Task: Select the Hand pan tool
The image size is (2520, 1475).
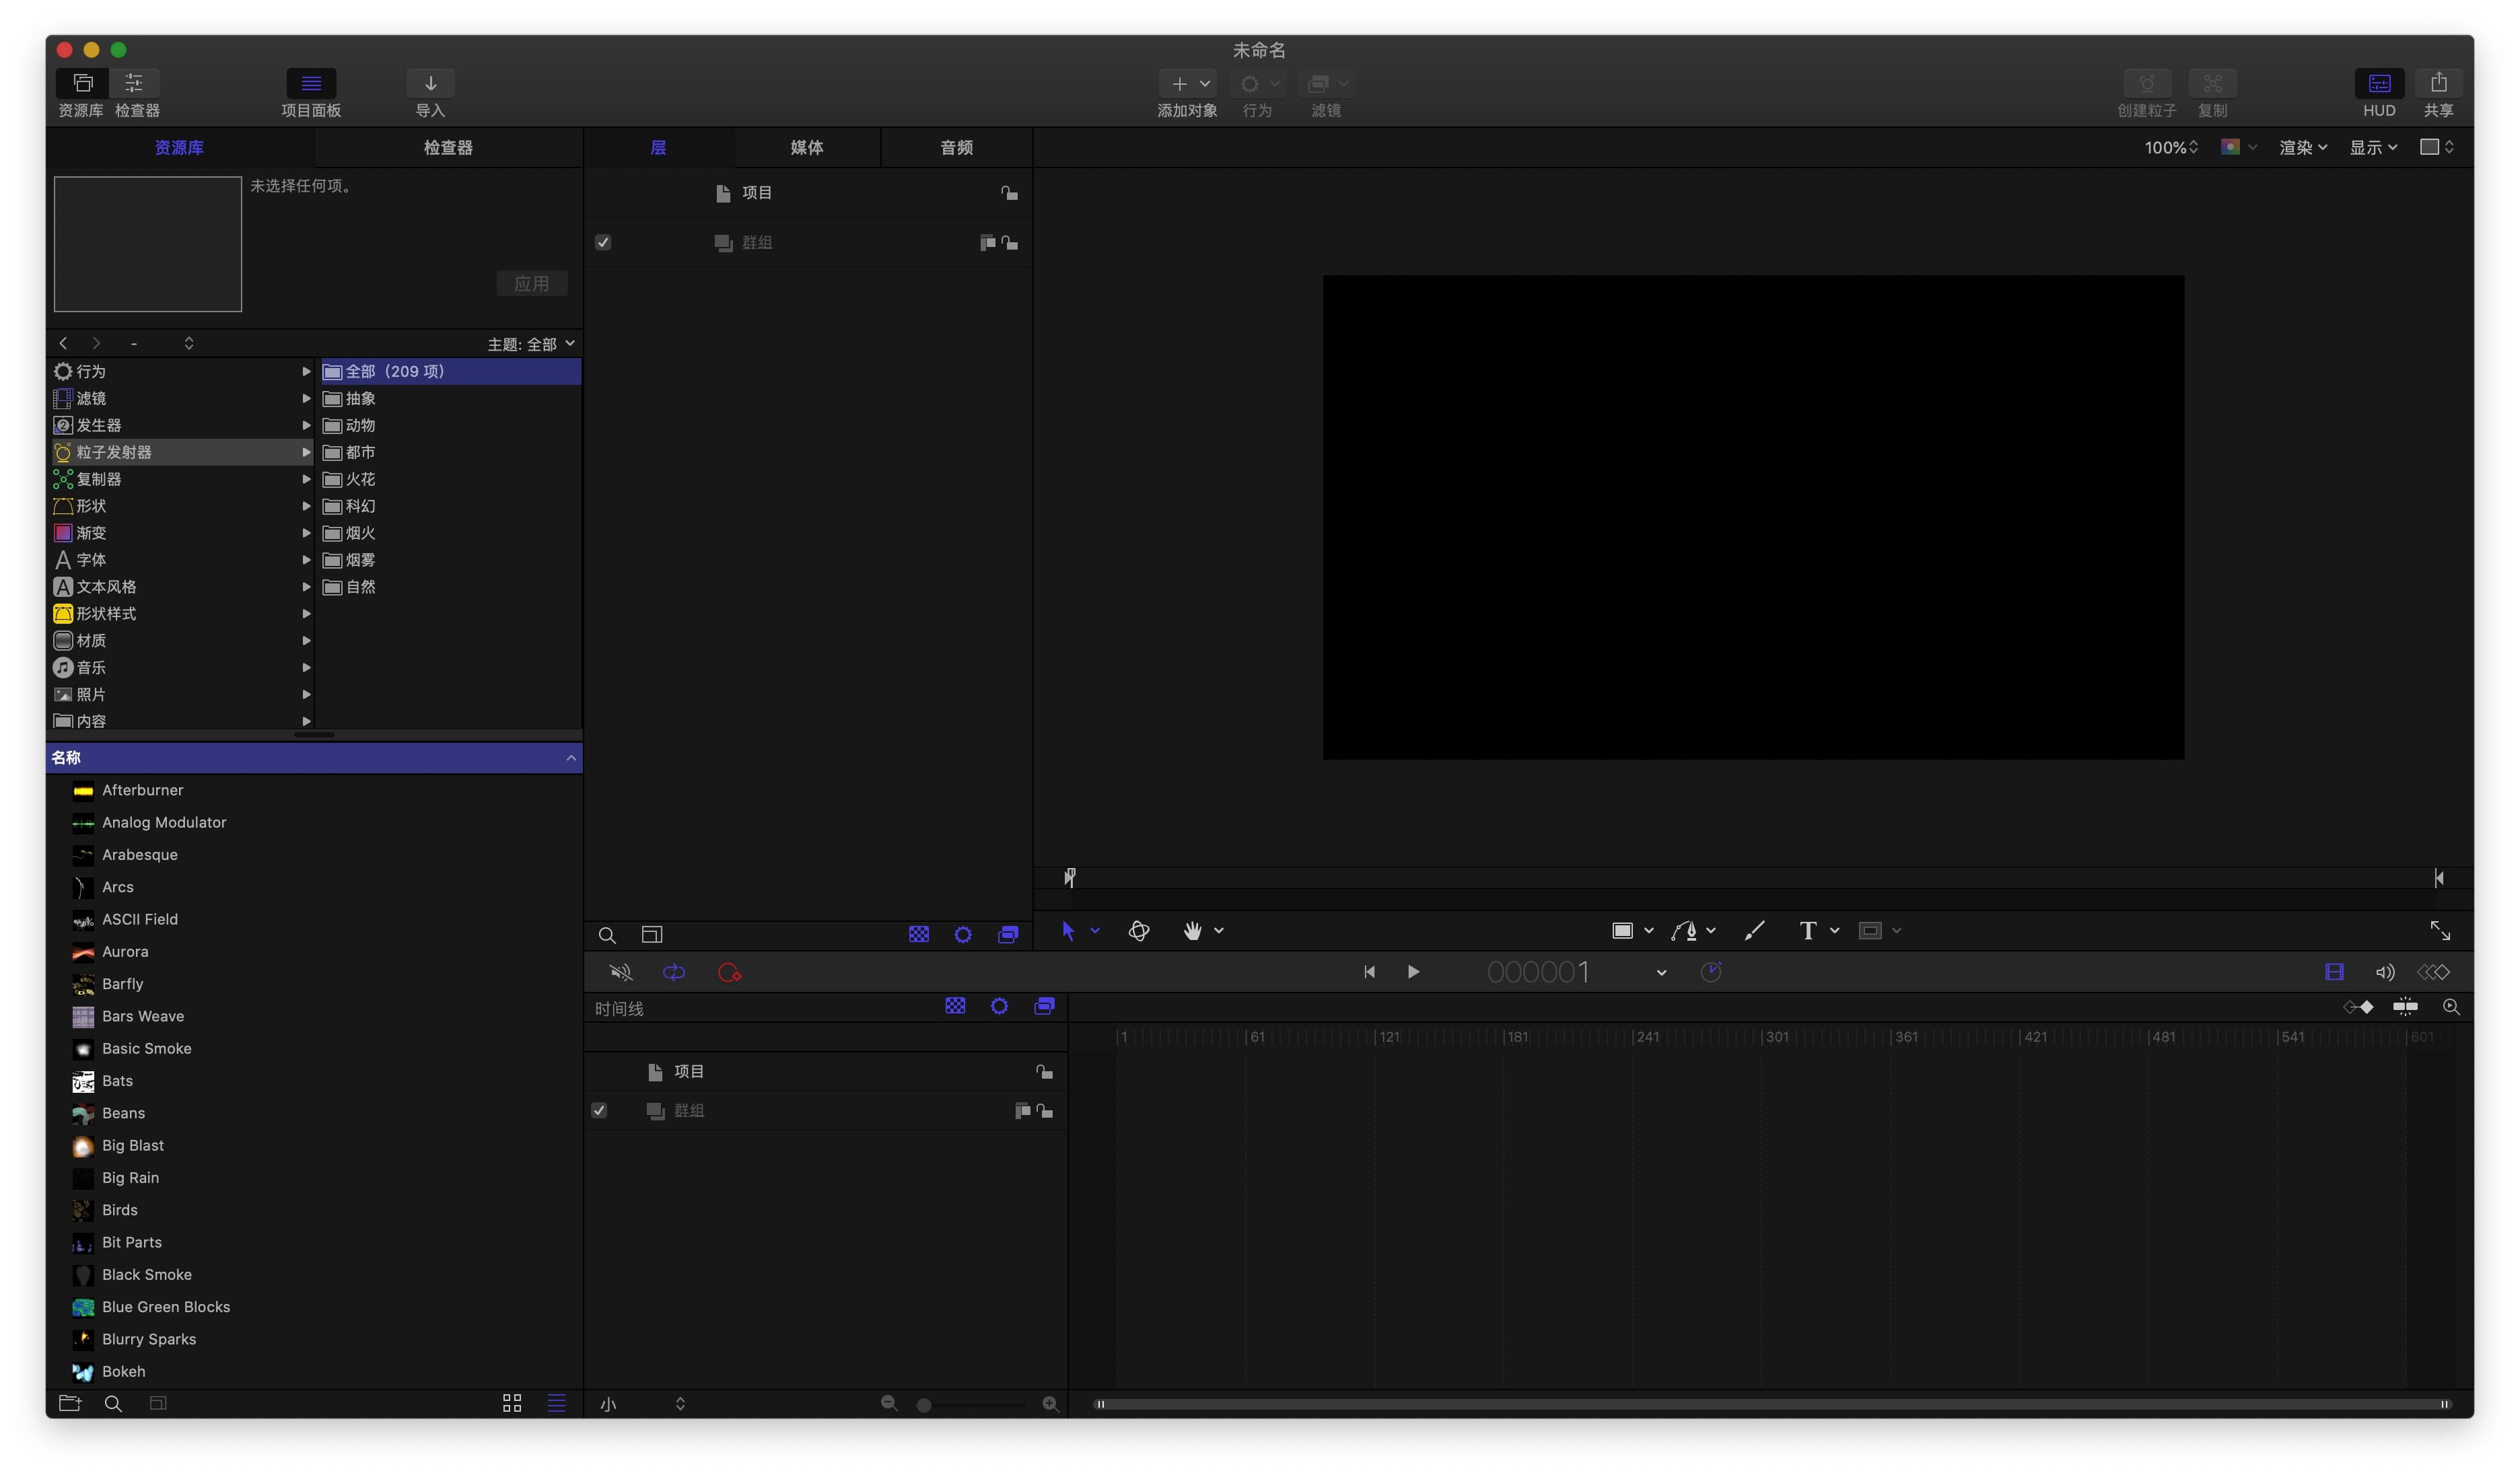Action: [1192, 931]
